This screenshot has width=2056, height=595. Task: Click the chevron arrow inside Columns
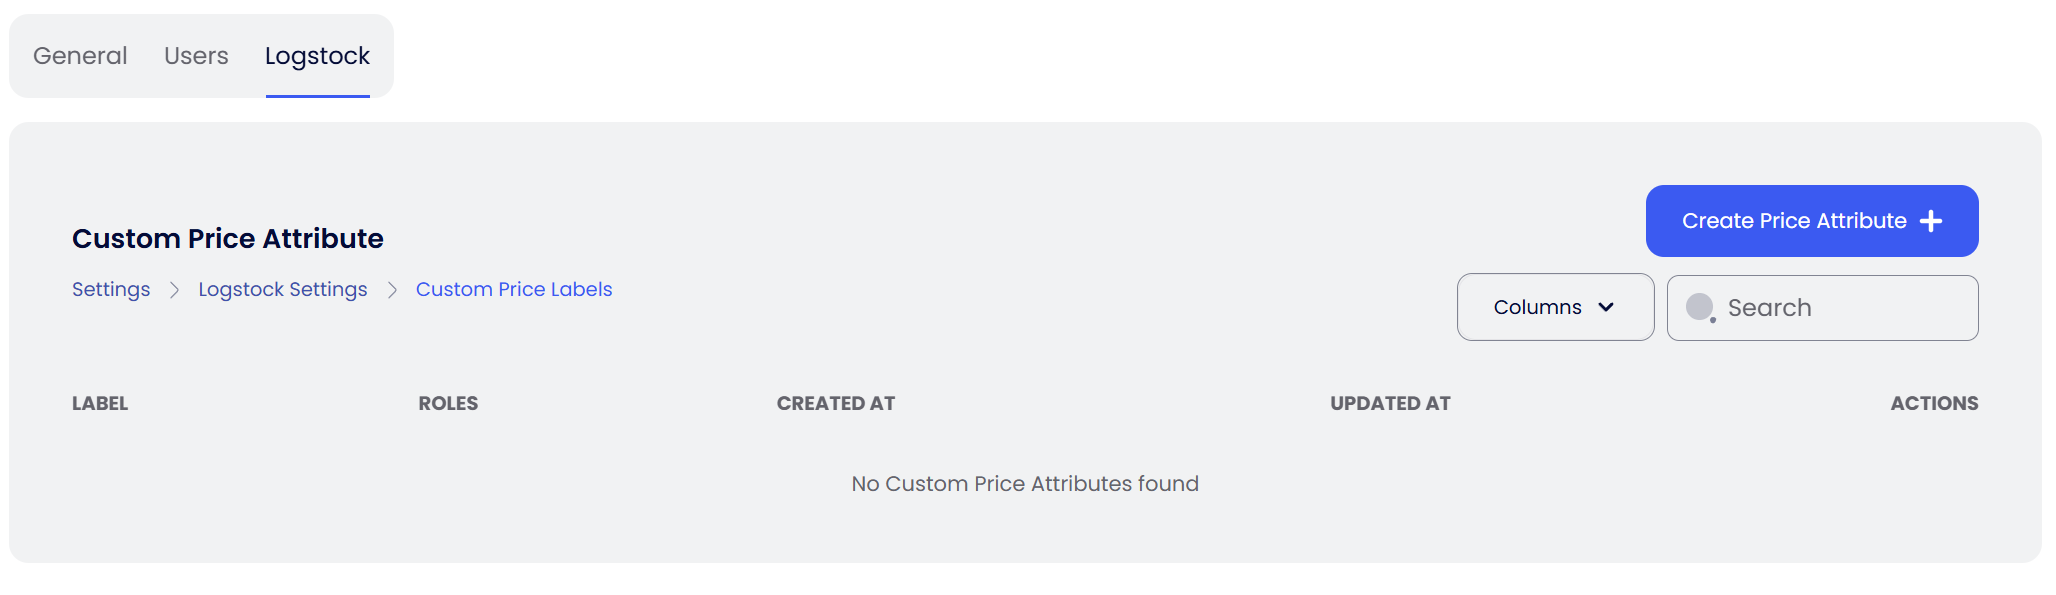pyautogui.click(x=1606, y=307)
